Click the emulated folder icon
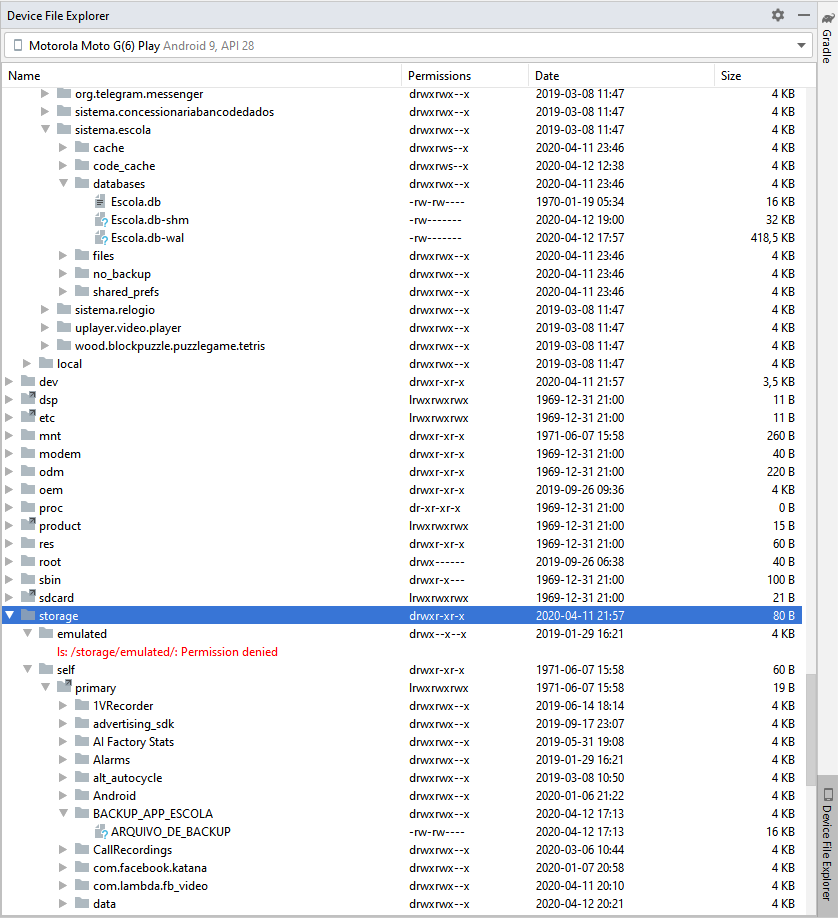838x918 pixels. click(x=46, y=633)
